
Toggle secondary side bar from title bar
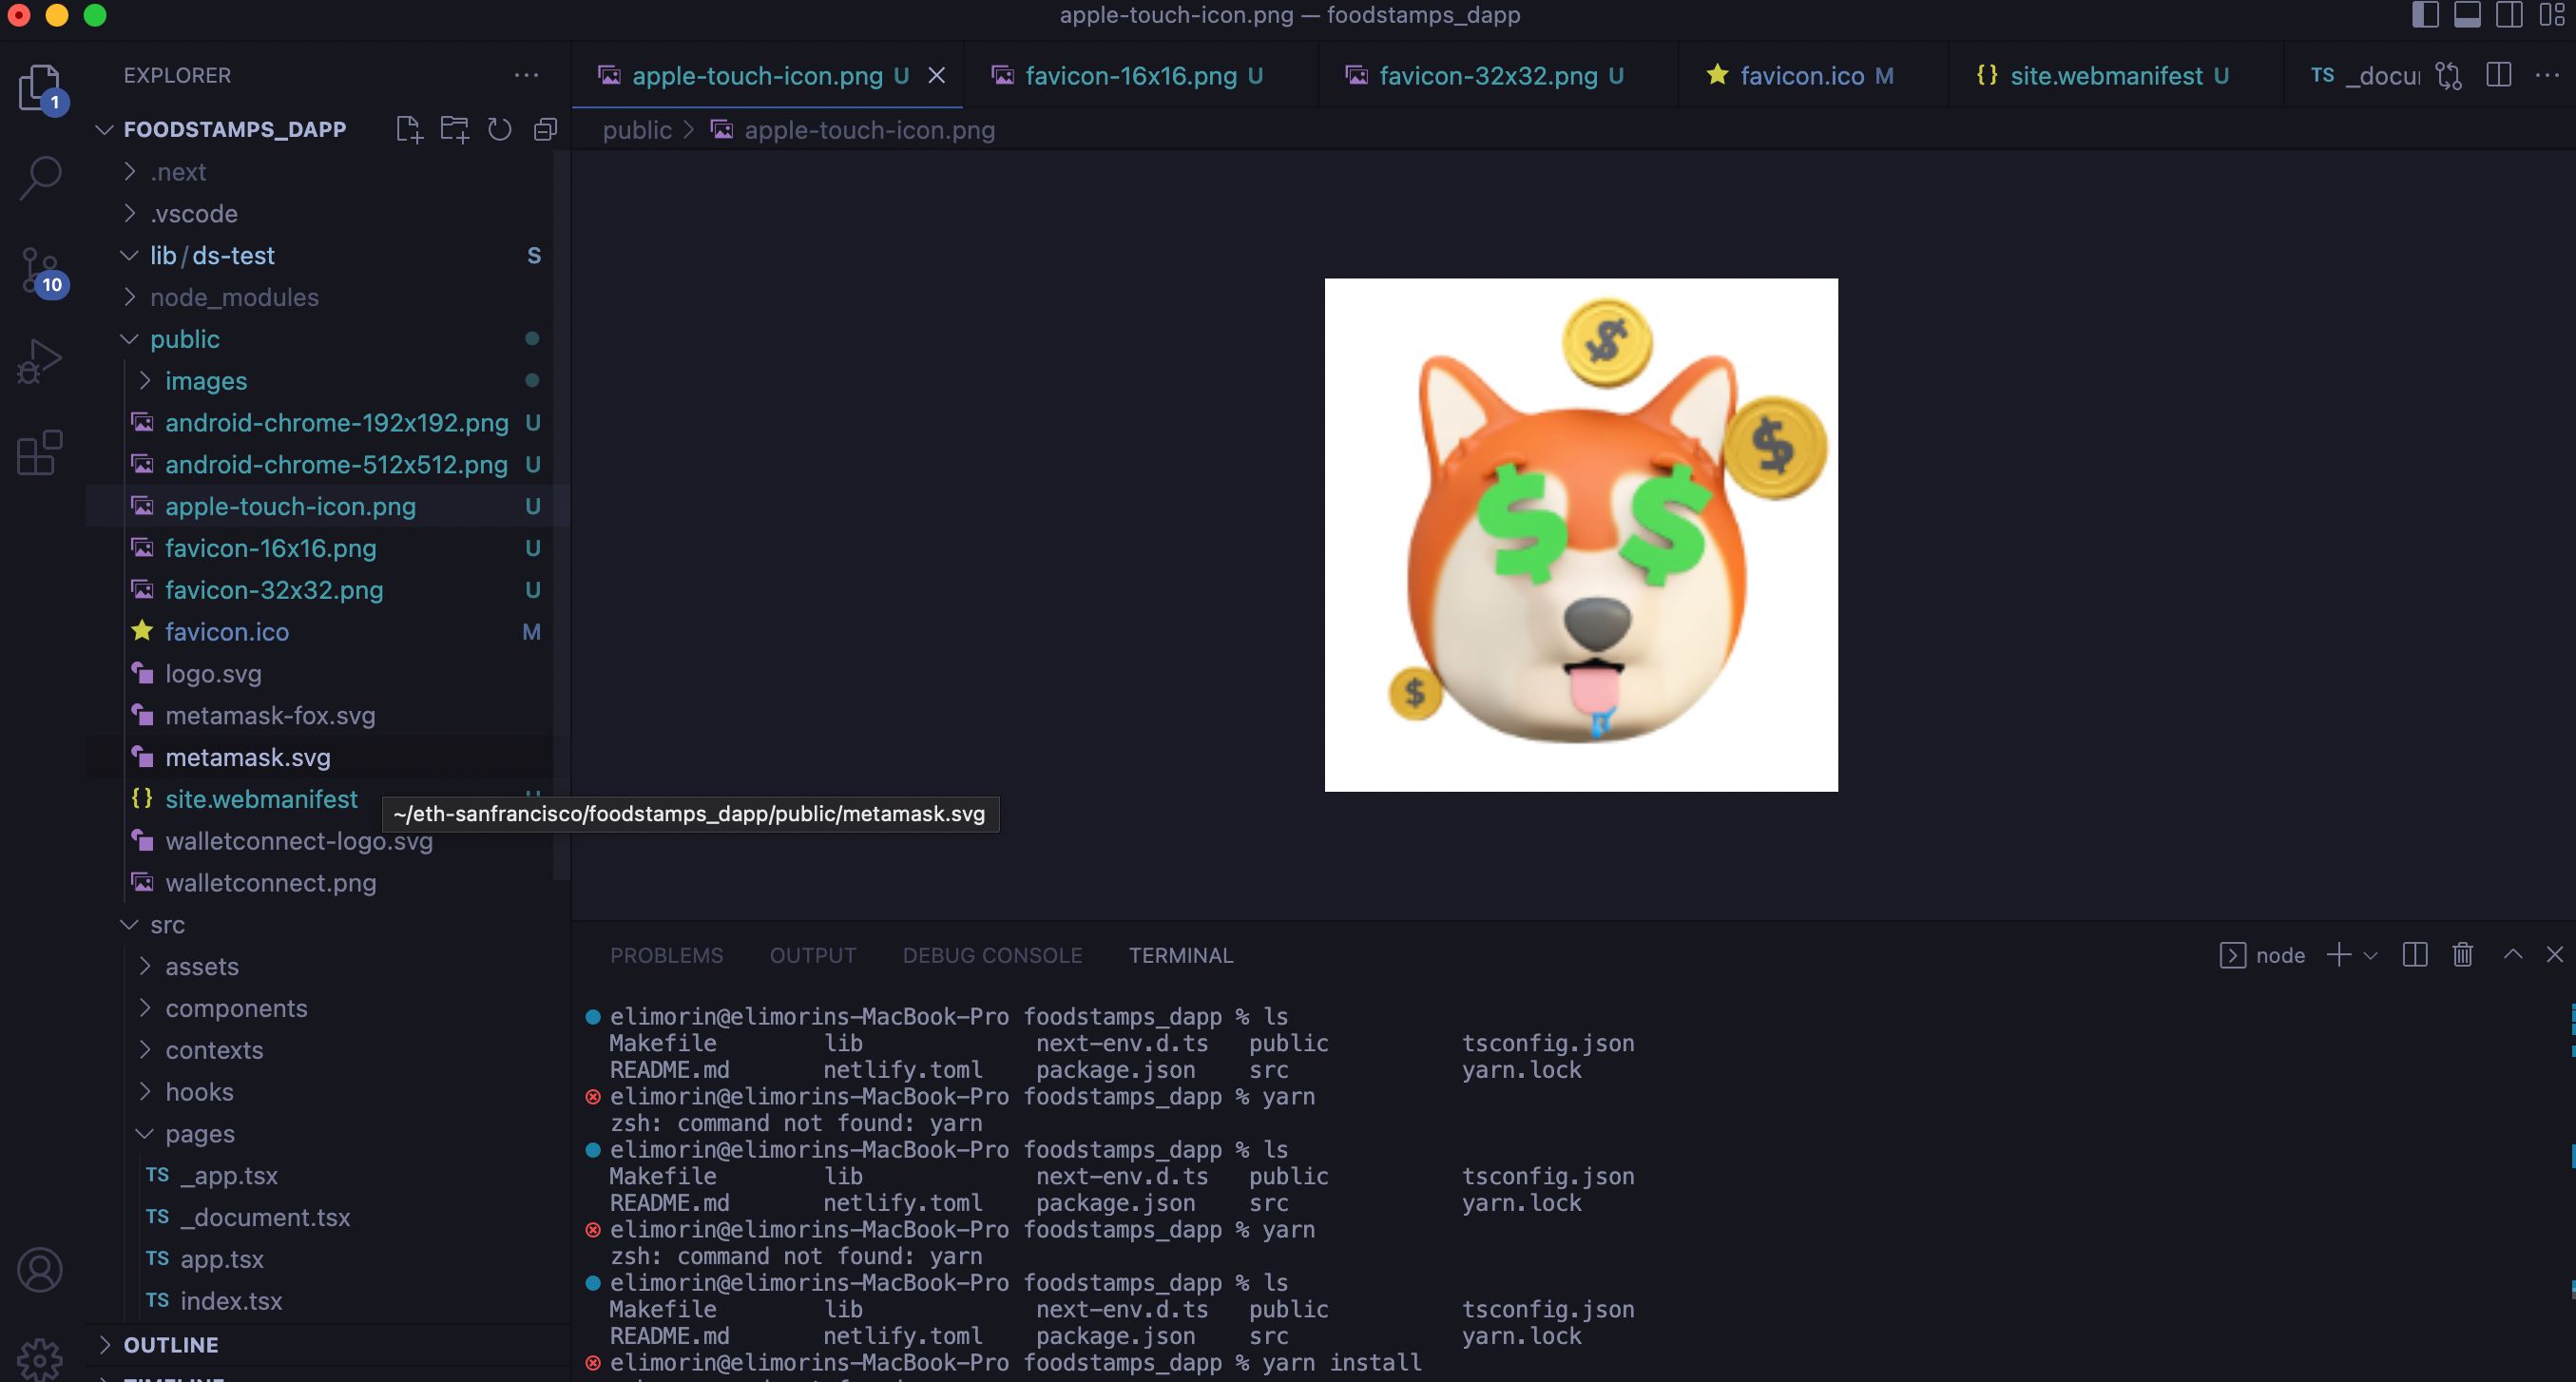click(2509, 15)
